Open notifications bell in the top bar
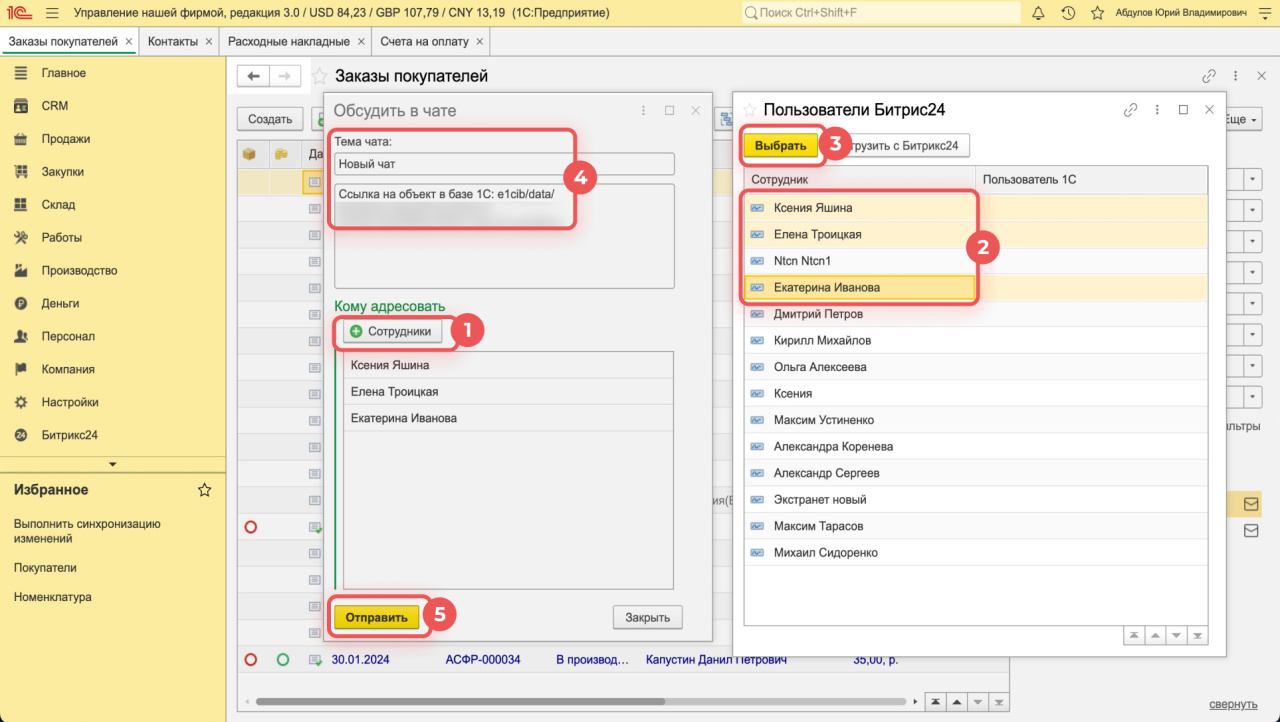Image resolution: width=1280 pixels, height=722 pixels. [1038, 13]
